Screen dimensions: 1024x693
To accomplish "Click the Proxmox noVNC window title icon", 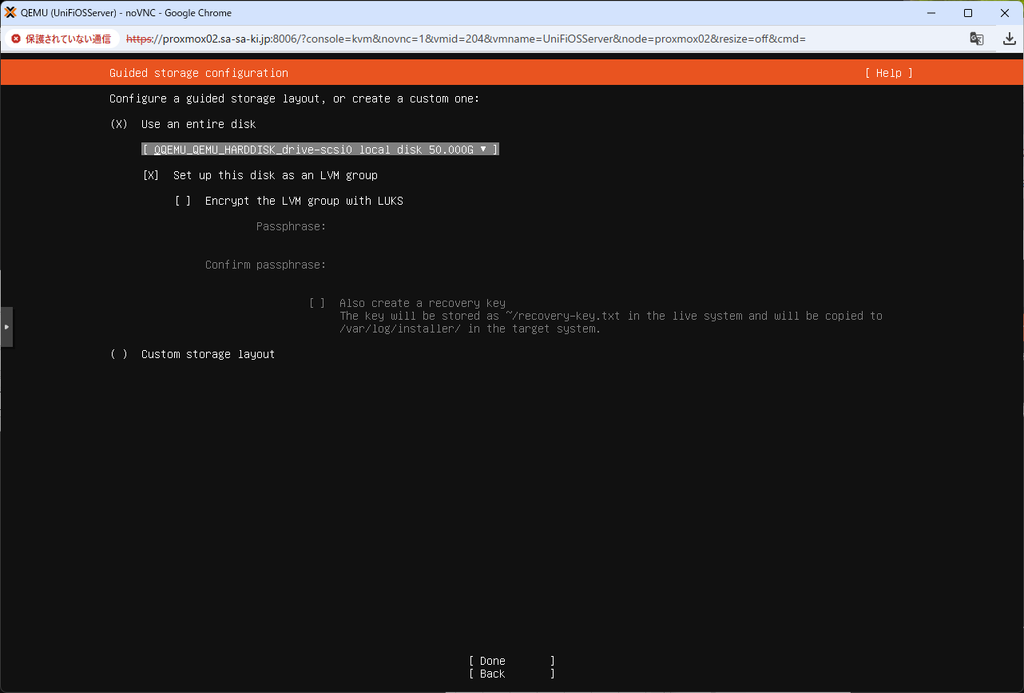I will pyautogui.click(x=10, y=12).
